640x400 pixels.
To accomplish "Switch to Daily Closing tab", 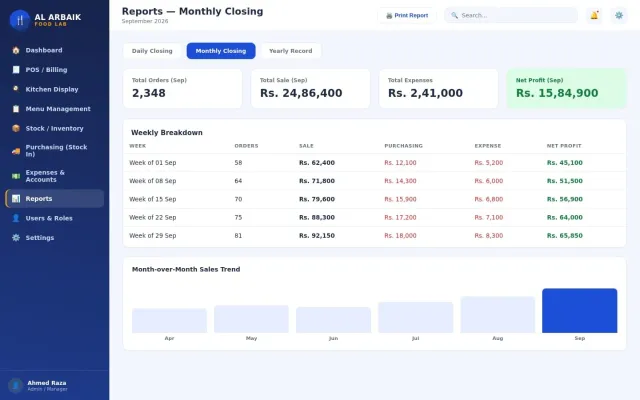I will [x=152, y=51].
